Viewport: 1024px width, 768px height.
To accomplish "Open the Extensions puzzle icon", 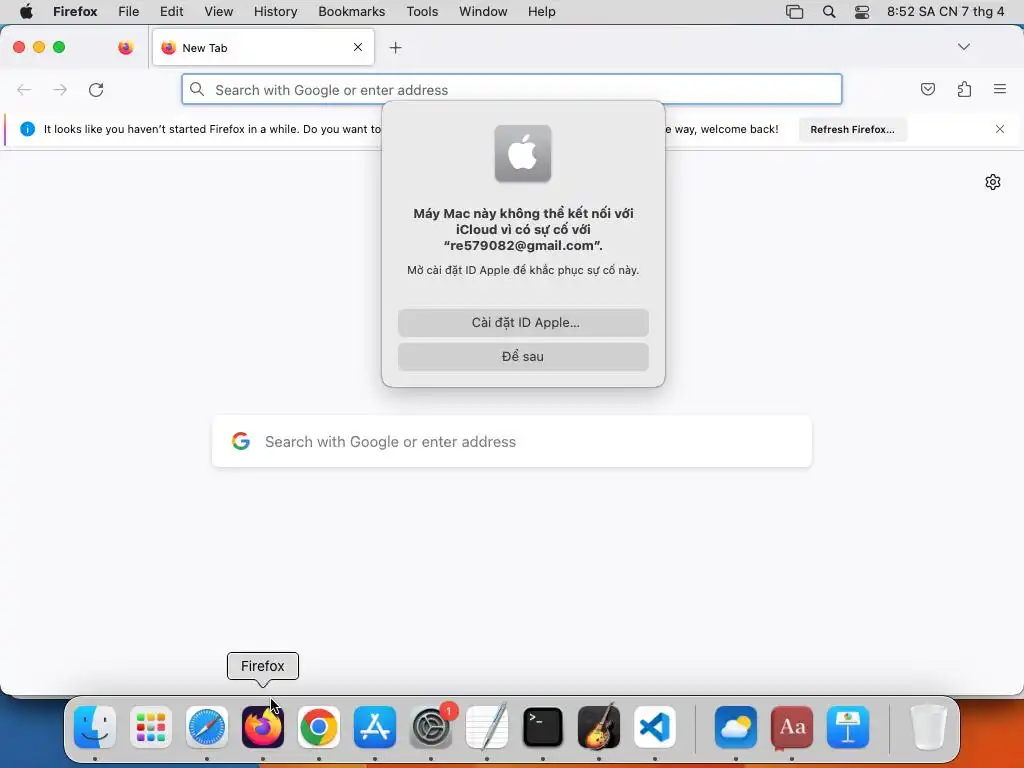I will pyautogui.click(x=964, y=89).
